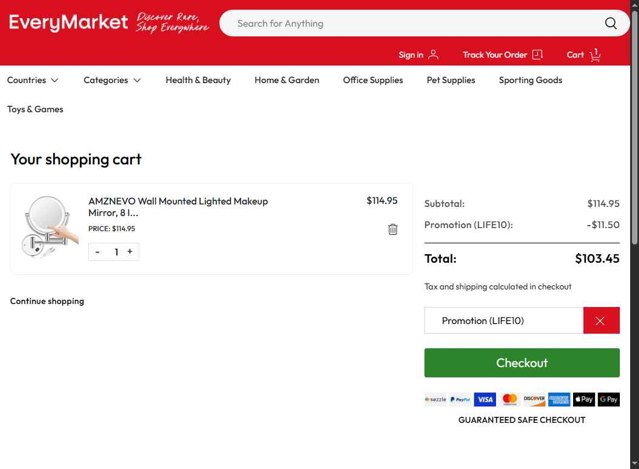The image size is (639, 469).
Task: Open Toys & Games menu item
Action: pos(35,109)
